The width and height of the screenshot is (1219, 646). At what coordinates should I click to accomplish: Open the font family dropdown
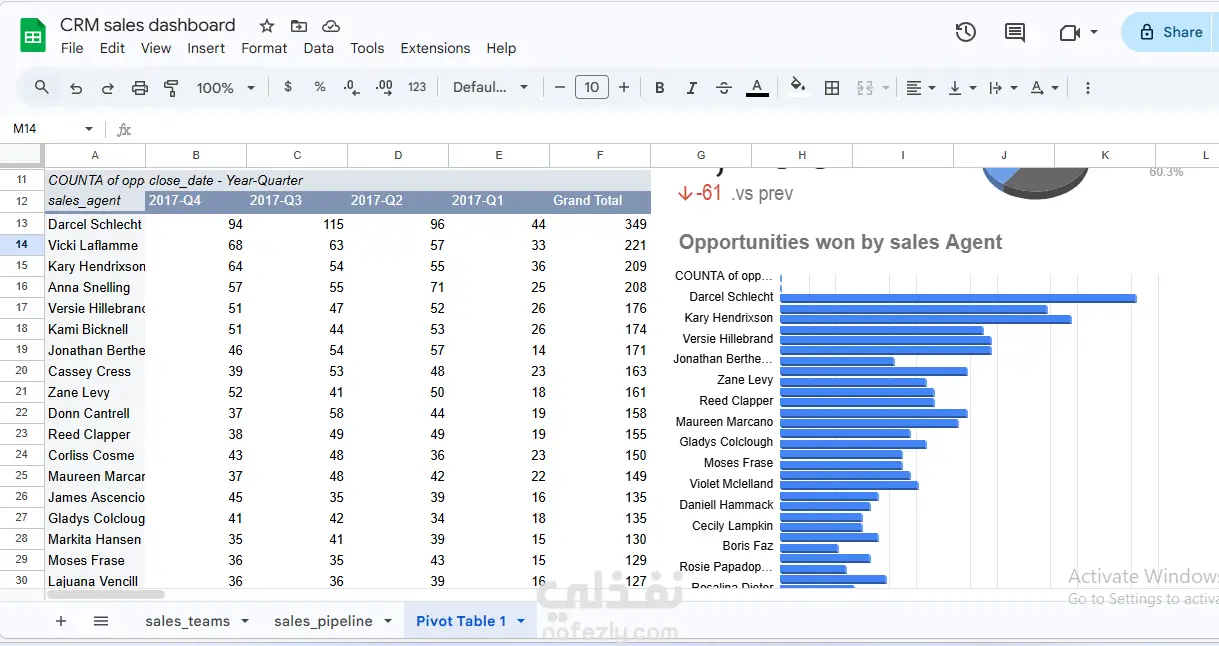pos(491,88)
